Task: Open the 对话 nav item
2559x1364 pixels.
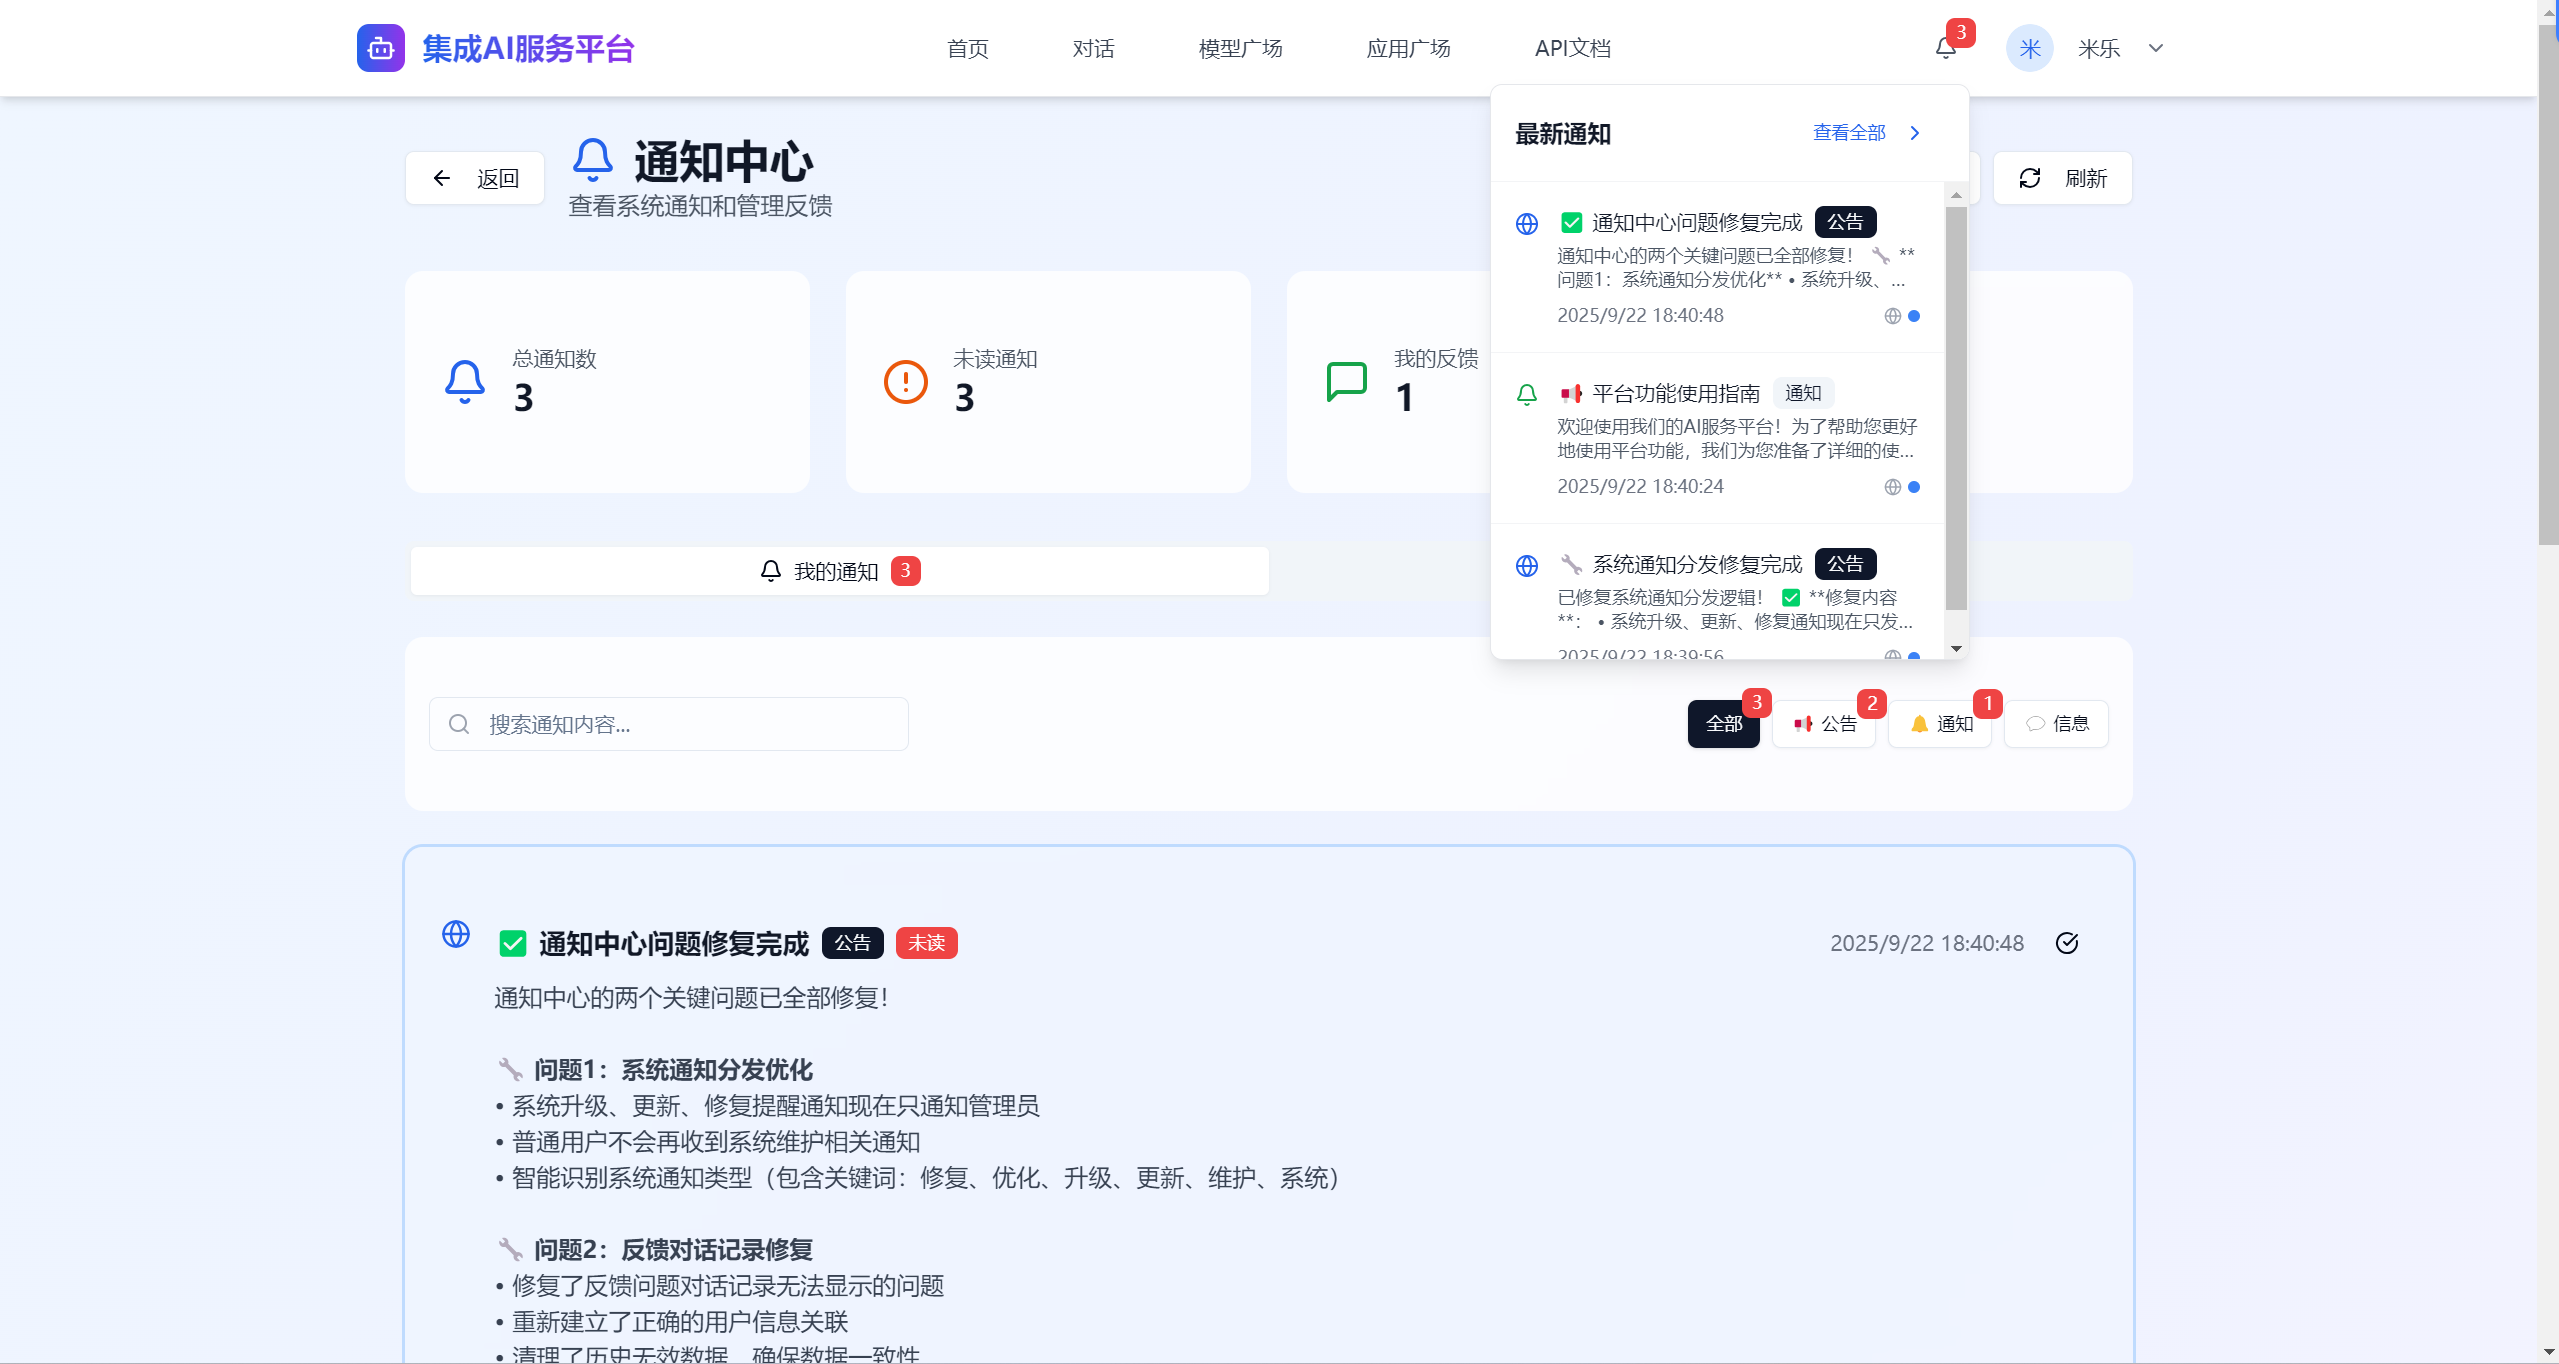Action: pos(1093,48)
